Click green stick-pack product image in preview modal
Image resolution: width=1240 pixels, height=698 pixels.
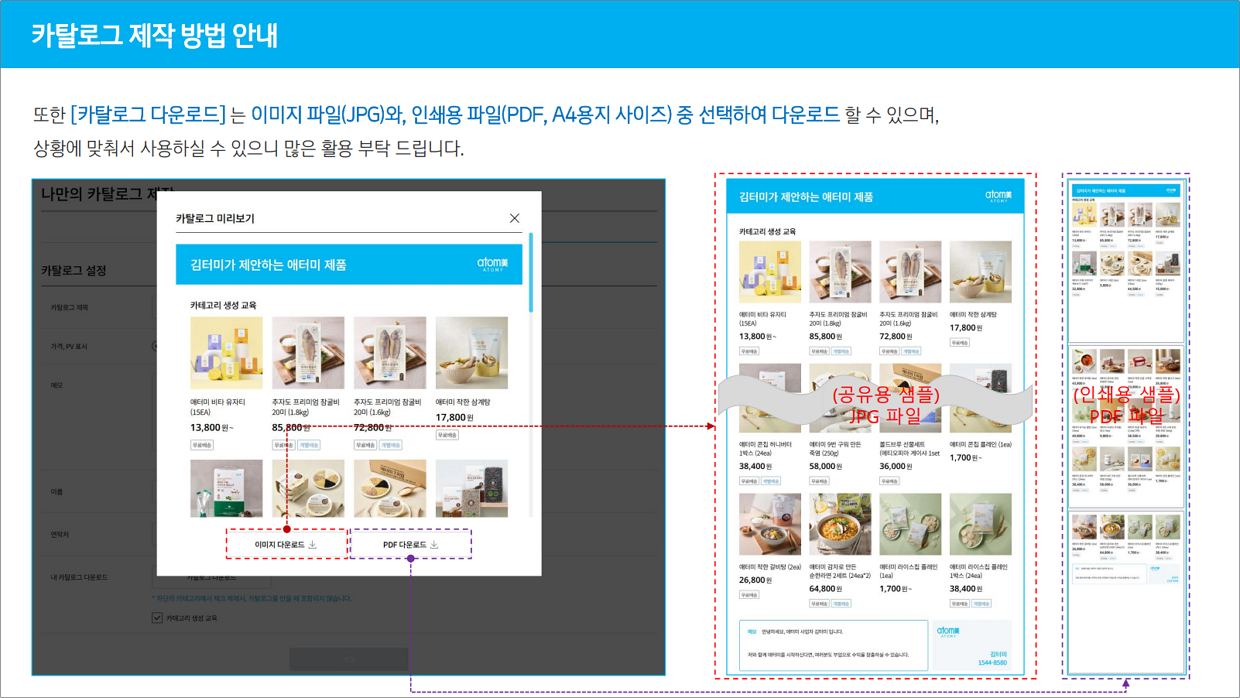click(227, 489)
